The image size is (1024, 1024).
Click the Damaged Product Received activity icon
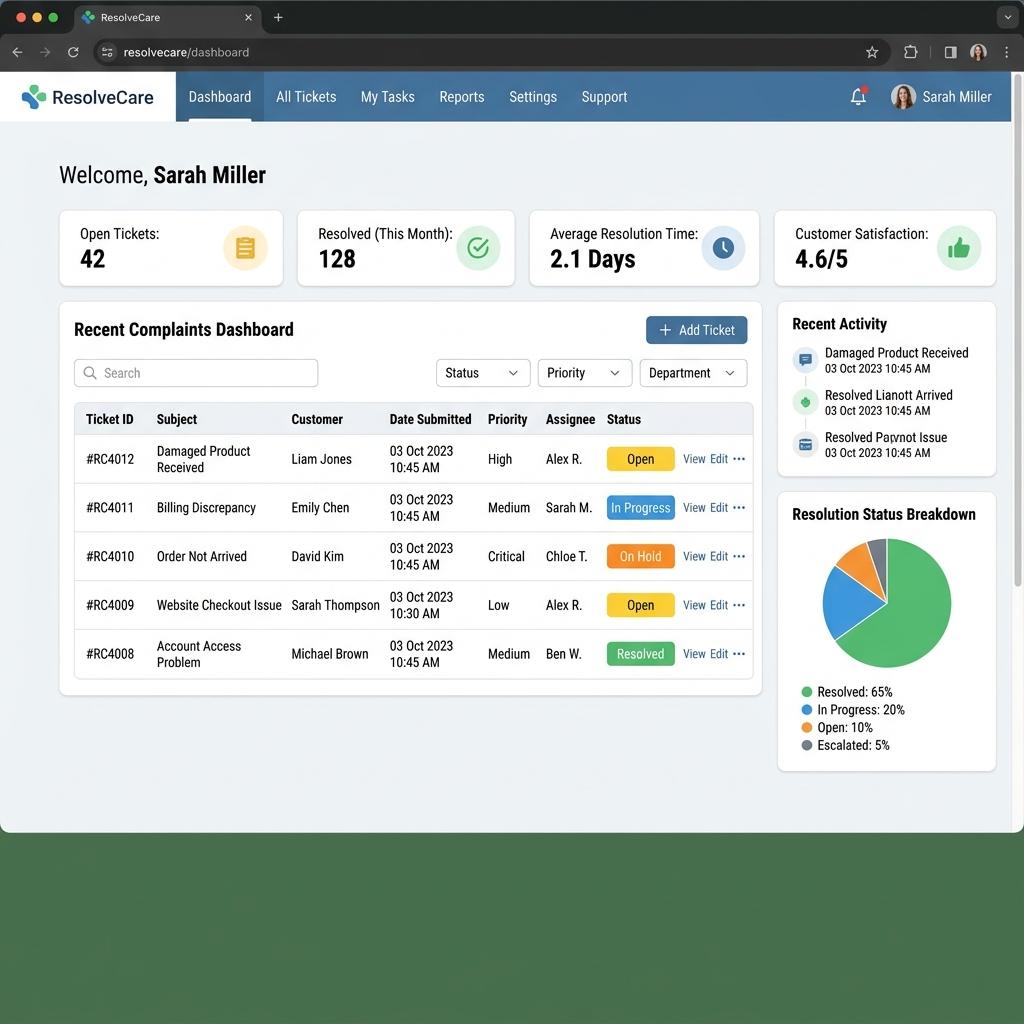(805, 360)
